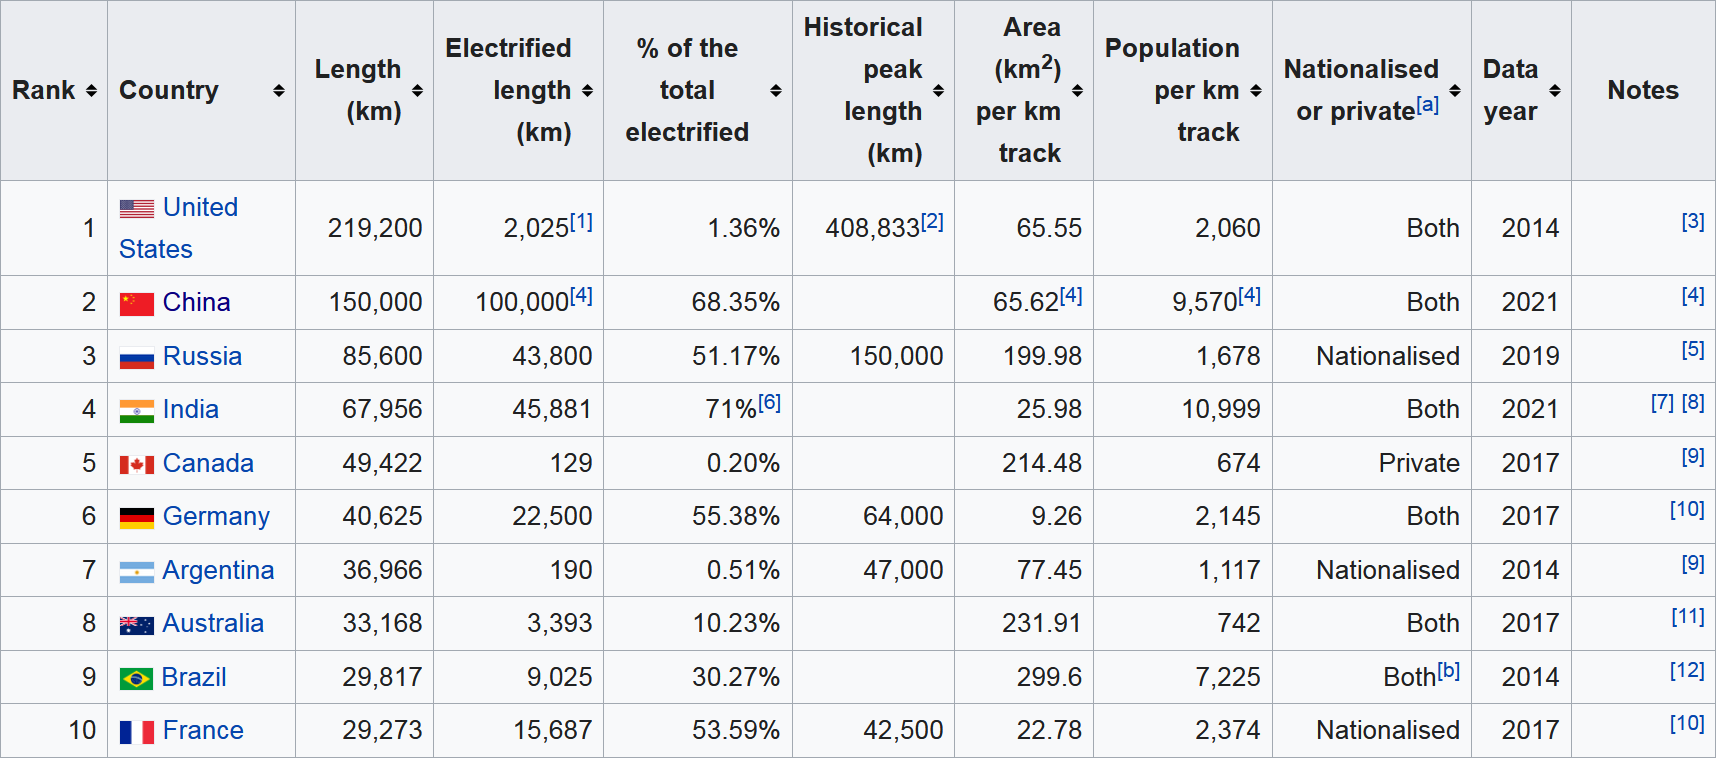The height and width of the screenshot is (758, 1716).
Task: Open reference [7] in India notes
Action: 1662,402
